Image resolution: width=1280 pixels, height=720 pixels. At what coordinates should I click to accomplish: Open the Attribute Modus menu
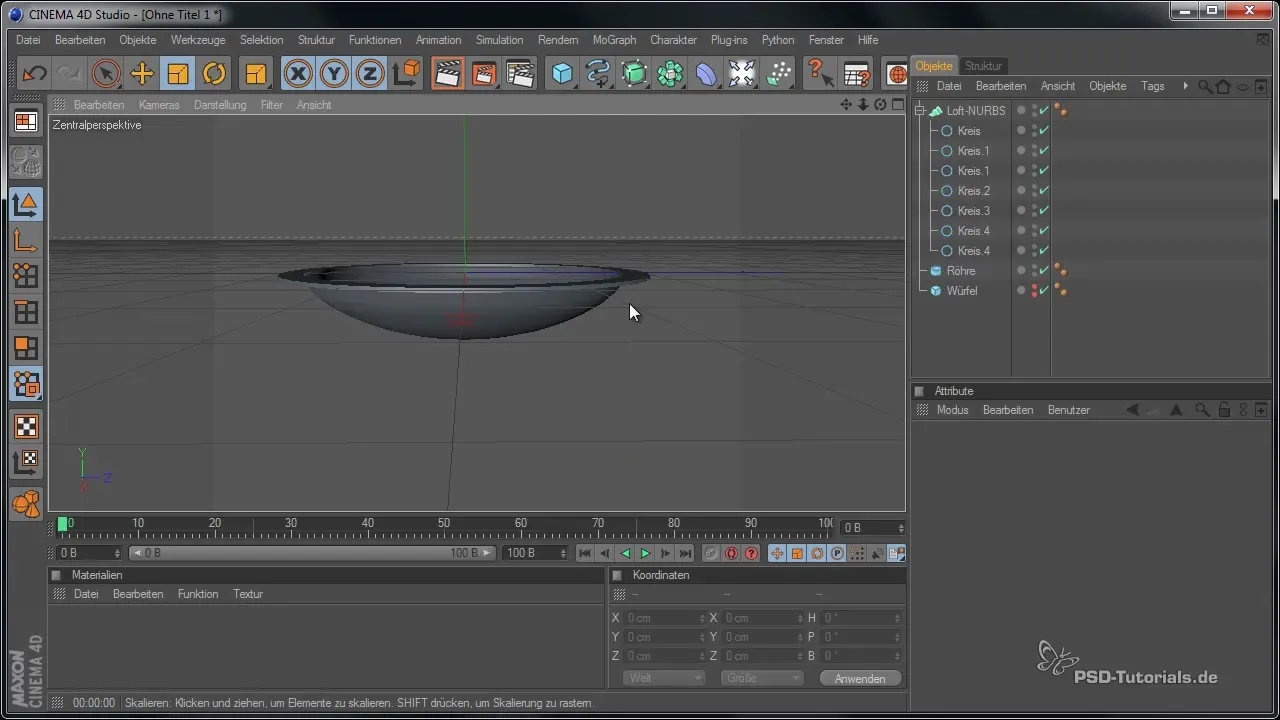point(952,410)
